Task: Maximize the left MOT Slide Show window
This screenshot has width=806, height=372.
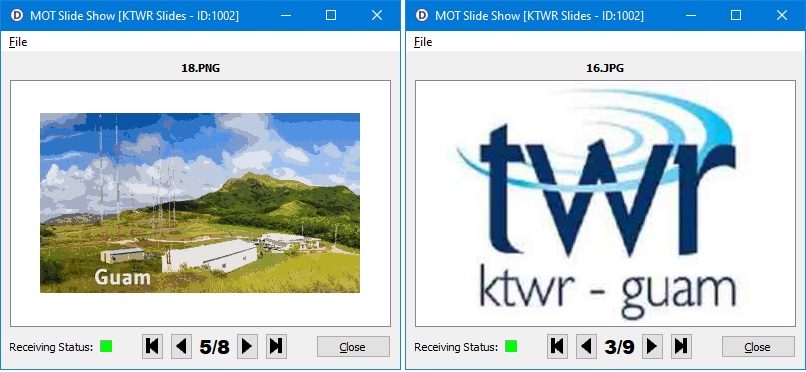Action: pos(331,15)
